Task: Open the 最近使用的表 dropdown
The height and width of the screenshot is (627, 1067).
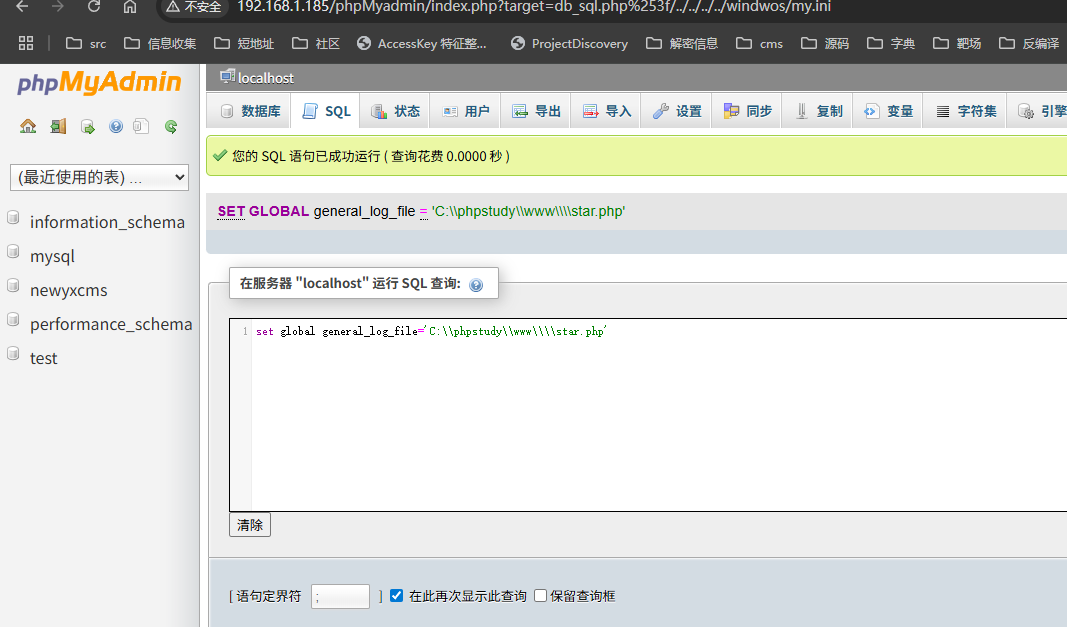Action: pos(98,177)
